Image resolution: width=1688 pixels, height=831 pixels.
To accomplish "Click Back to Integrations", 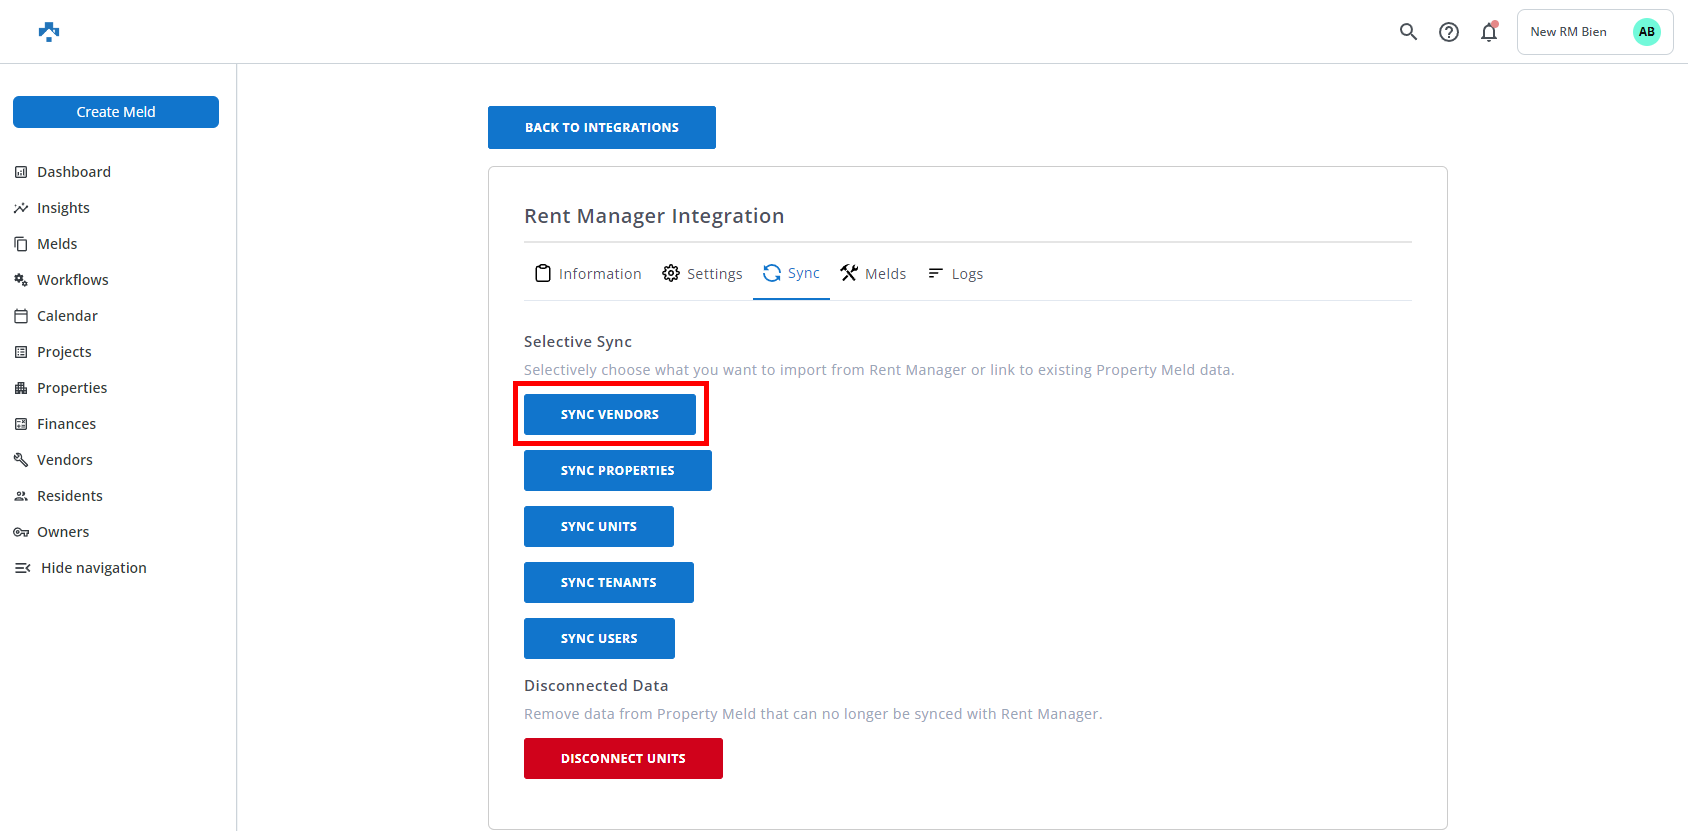I will (602, 128).
